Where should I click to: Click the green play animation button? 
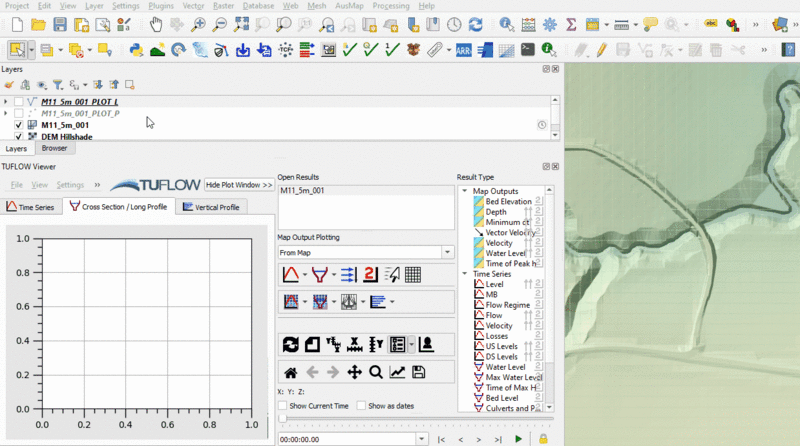coord(518,439)
